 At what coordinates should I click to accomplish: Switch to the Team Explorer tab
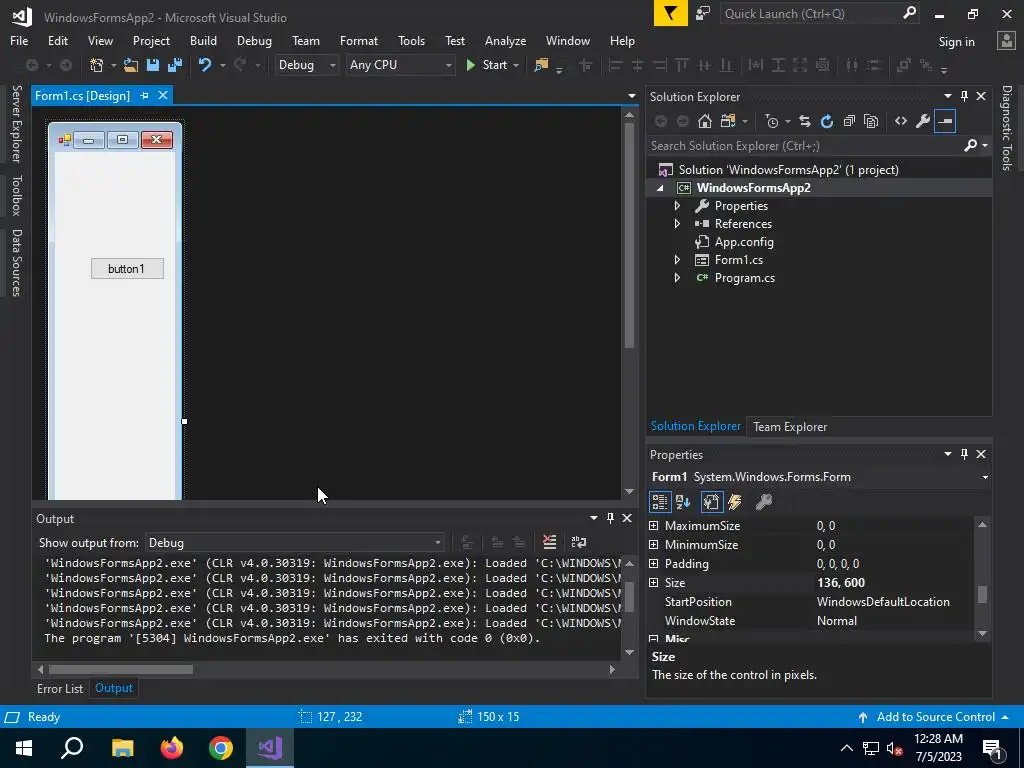(x=790, y=426)
